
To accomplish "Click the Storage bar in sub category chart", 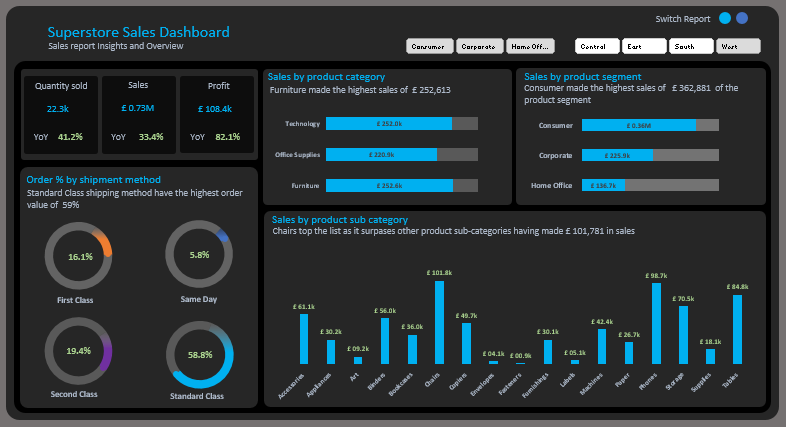I will 683,335.
